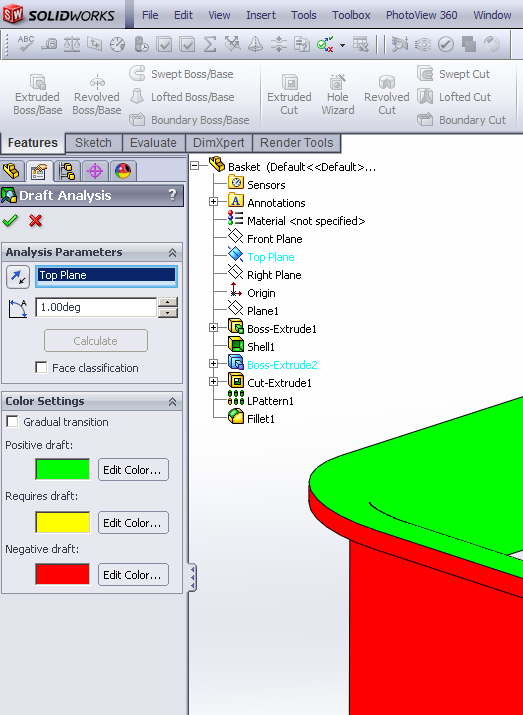This screenshot has width=523, height=715.
Task: Open Mass Properties scales icon
Action: pos(72,44)
